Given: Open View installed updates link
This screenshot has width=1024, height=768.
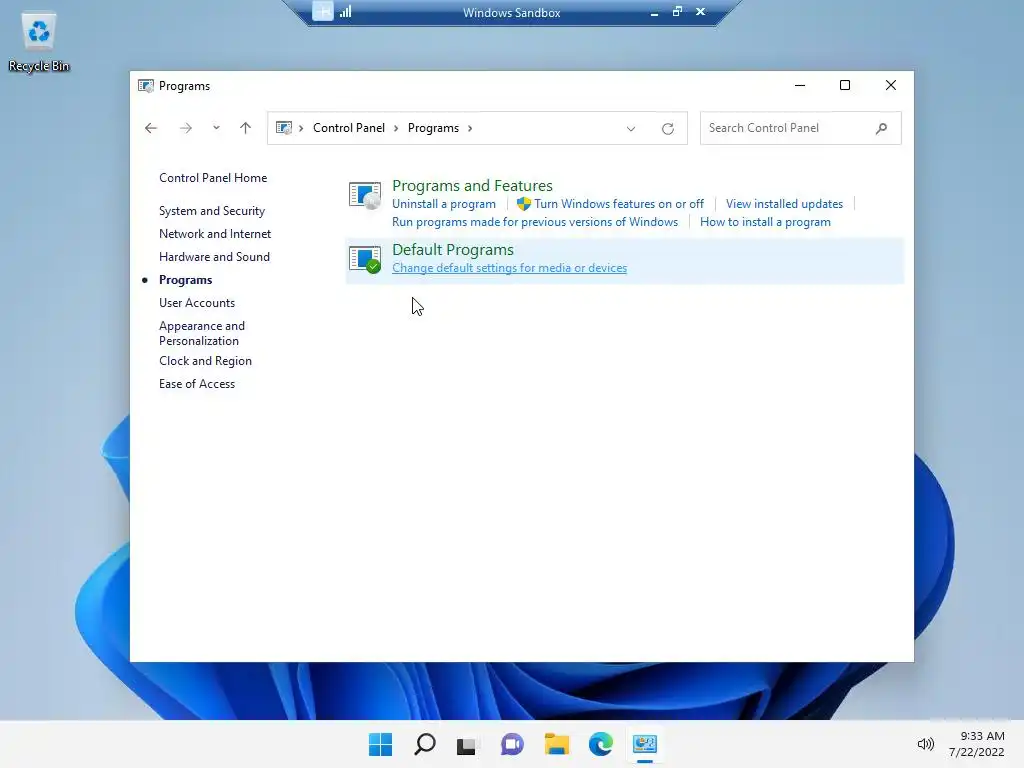Looking at the screenshot, I should 784,204.
